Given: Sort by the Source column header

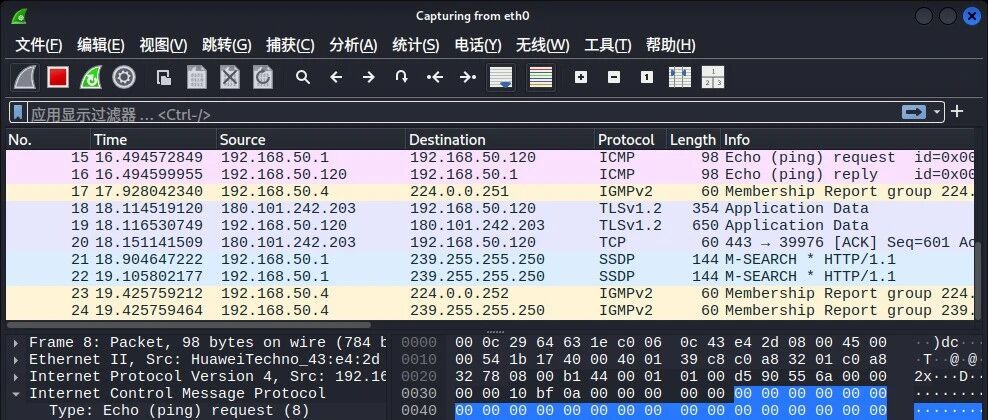Looking at the screenshot, I should (311, 140).
